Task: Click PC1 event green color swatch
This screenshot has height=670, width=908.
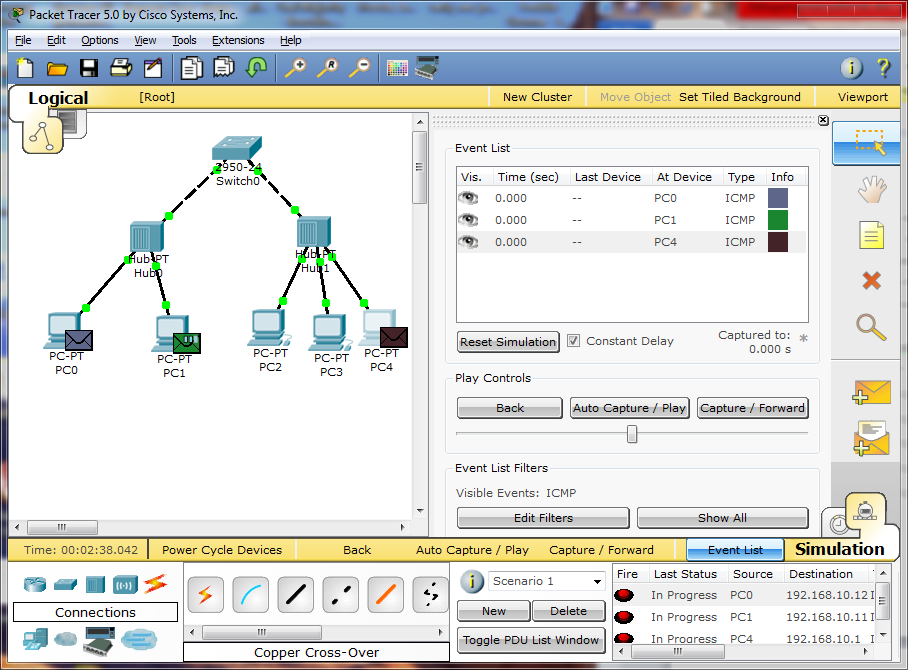Action: 778,220
